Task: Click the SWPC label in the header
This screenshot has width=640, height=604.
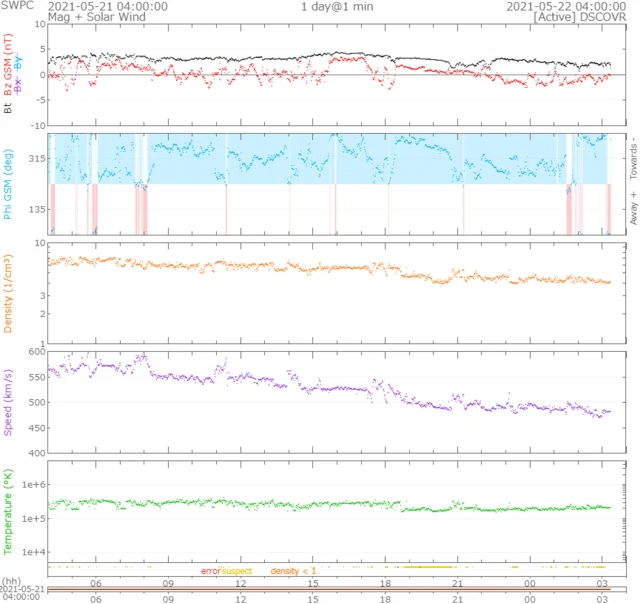Action: (x=17, y=6)
